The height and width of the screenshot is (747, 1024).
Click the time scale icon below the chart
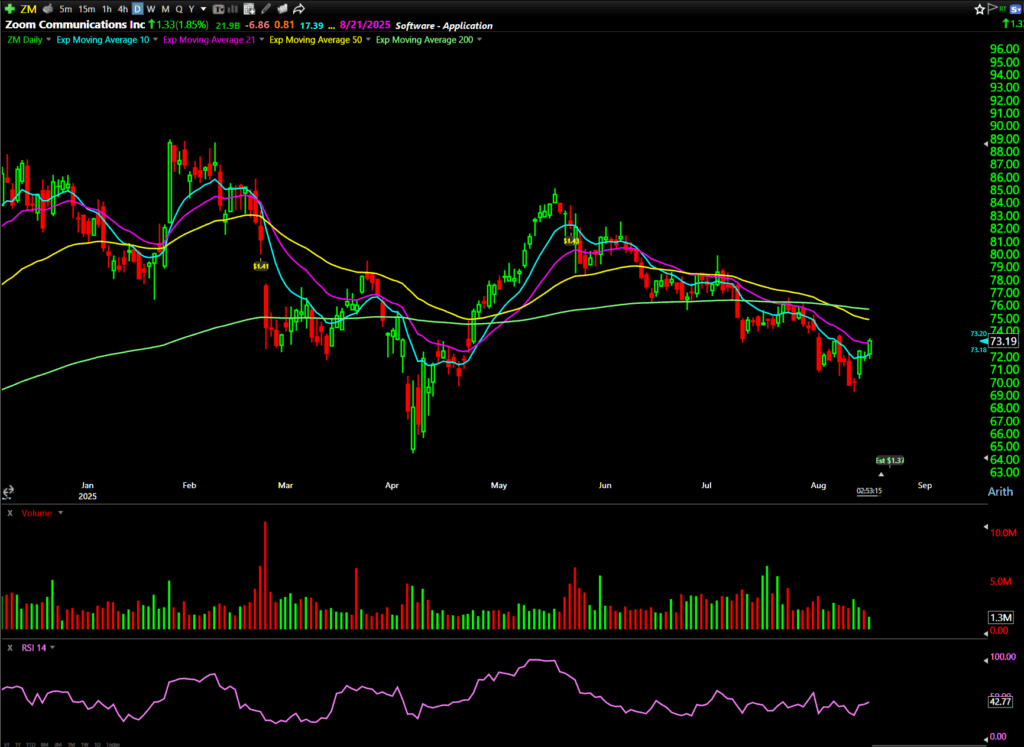[x=8, y=492]
